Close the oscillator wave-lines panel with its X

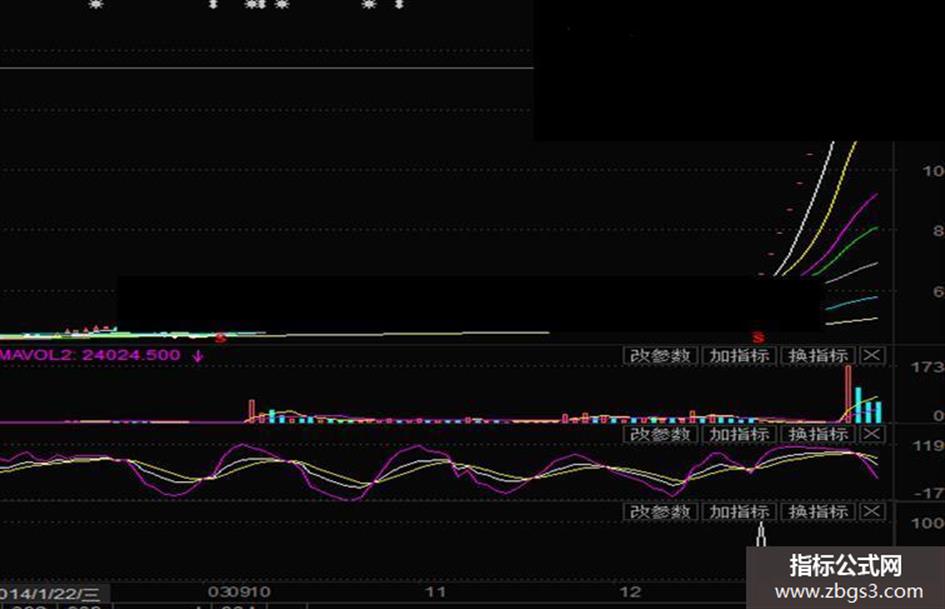872,434
